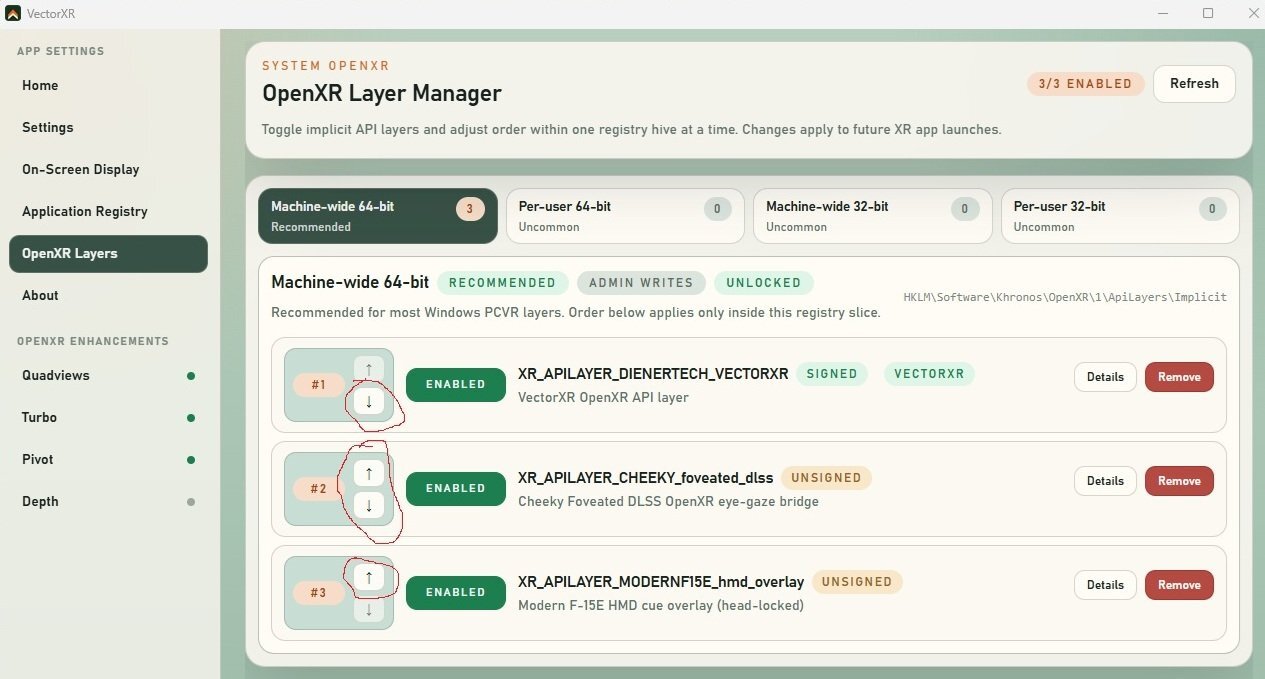Show Details of MODERNF15E_hmd_overlay layer
Screen dimensions: 1265x679
tap(1105, 585)
